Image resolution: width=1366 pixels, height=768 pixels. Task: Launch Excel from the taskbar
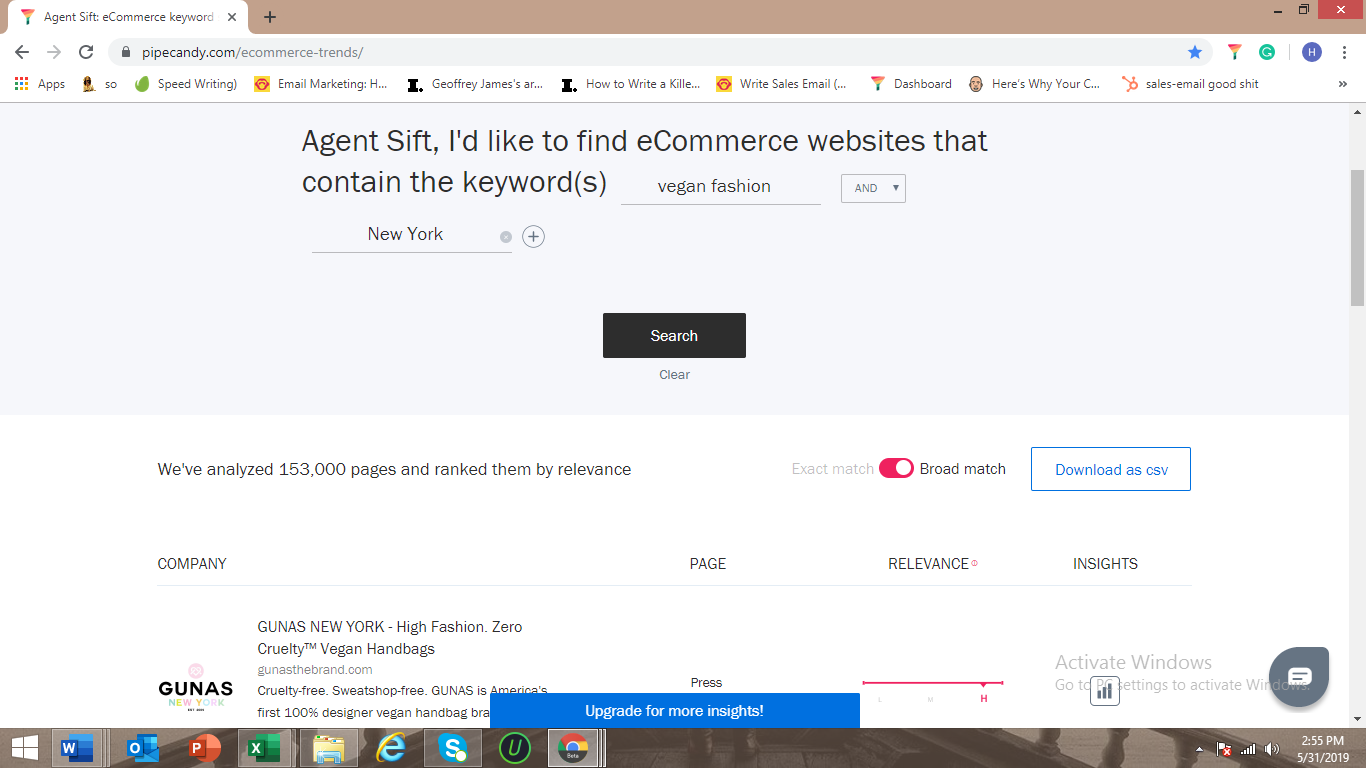coord(264,747)
